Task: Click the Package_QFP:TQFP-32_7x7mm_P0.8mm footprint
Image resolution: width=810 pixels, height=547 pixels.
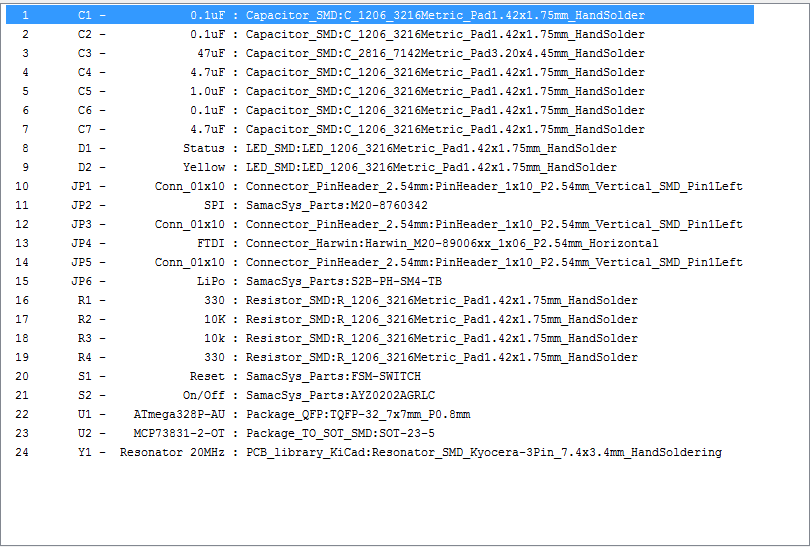Action: pos(358,414)
